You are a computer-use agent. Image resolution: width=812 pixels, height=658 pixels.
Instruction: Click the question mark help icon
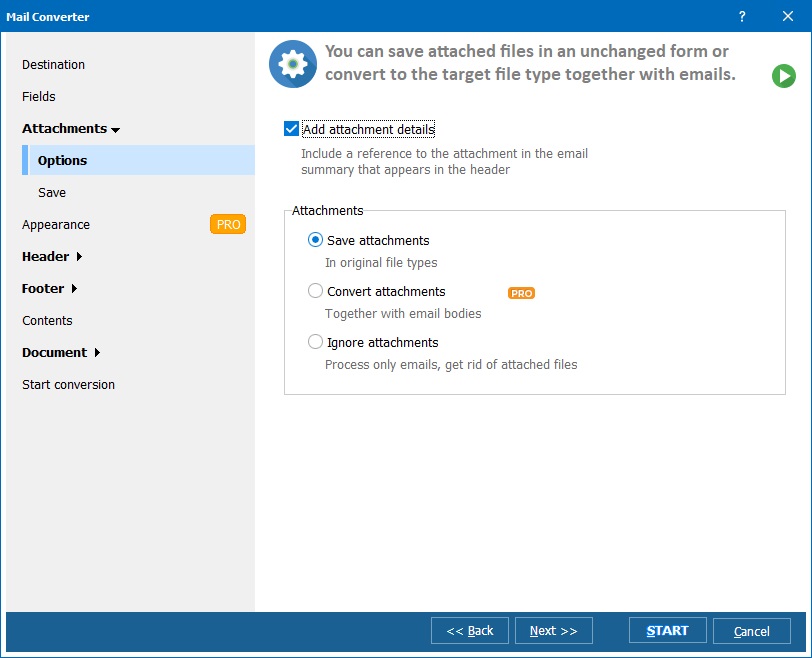[x=742, y=17]
